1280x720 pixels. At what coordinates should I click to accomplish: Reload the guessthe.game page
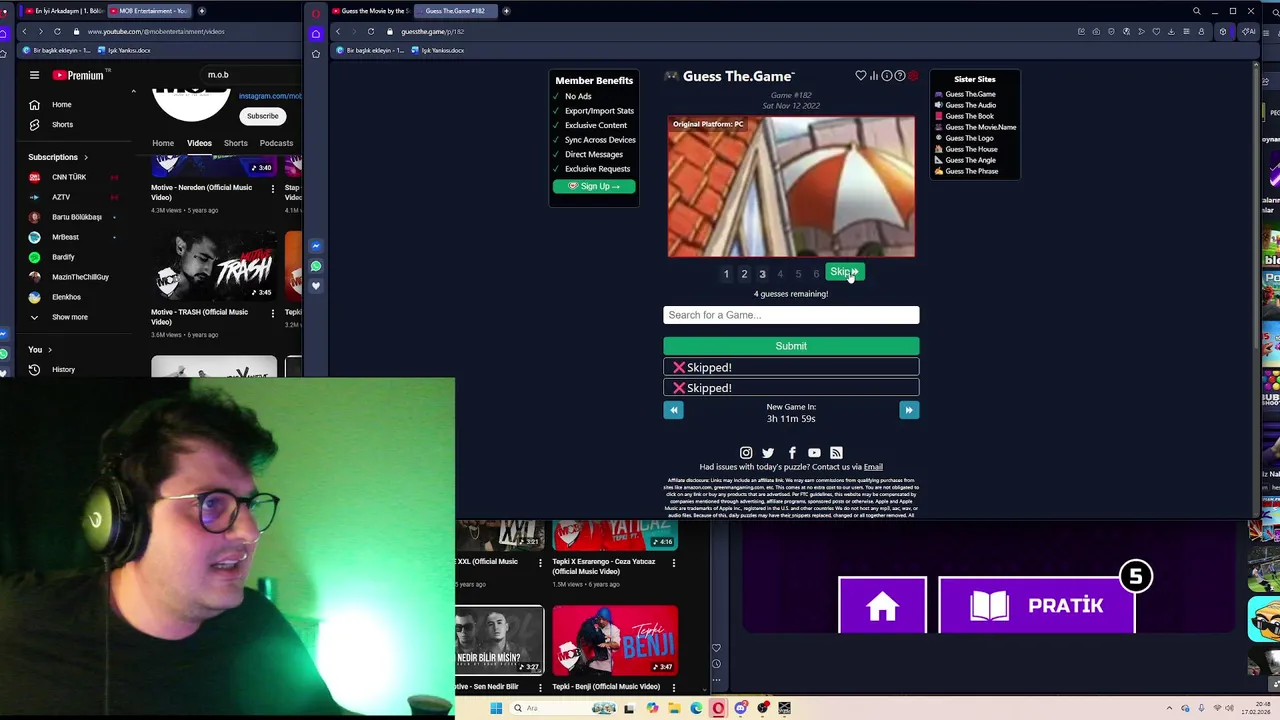pyautogui.click(x=370, y=31)
